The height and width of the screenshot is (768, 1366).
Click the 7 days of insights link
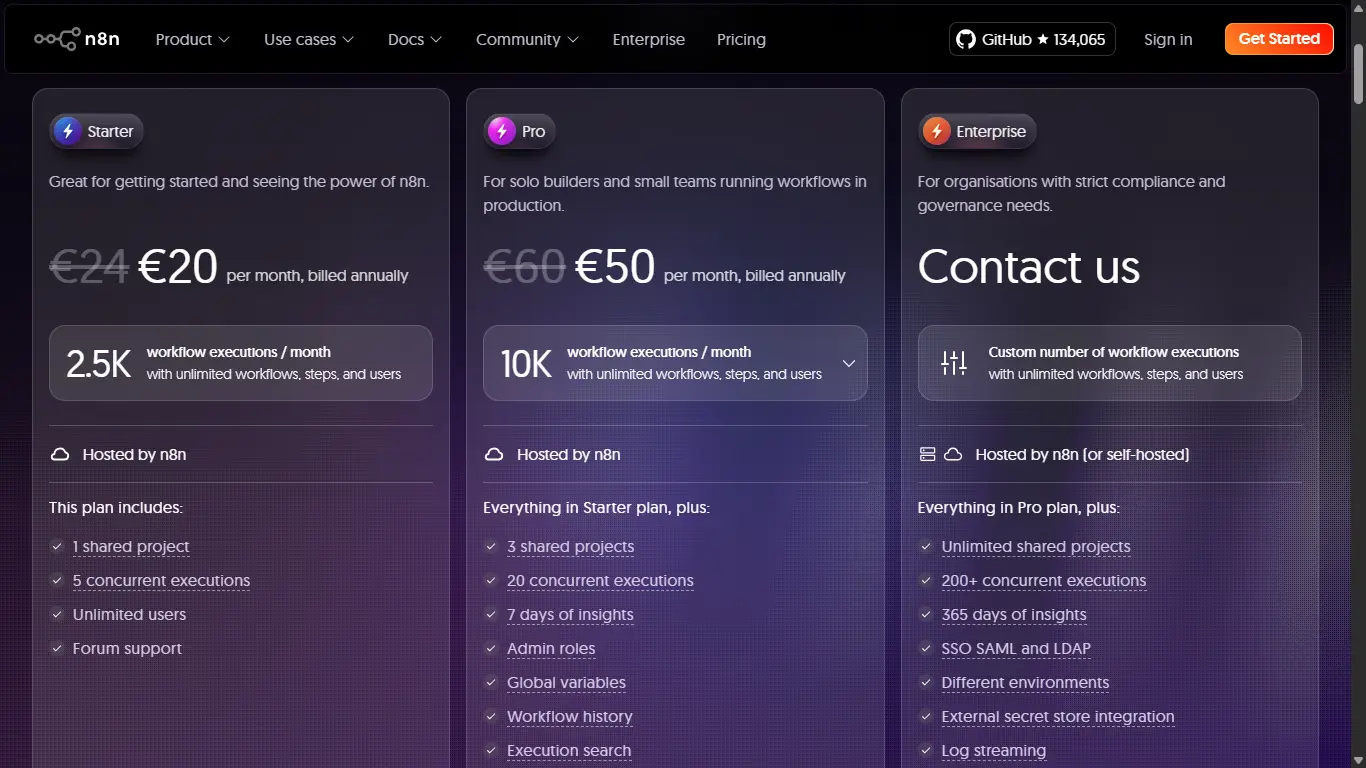[x=570, y=615]
